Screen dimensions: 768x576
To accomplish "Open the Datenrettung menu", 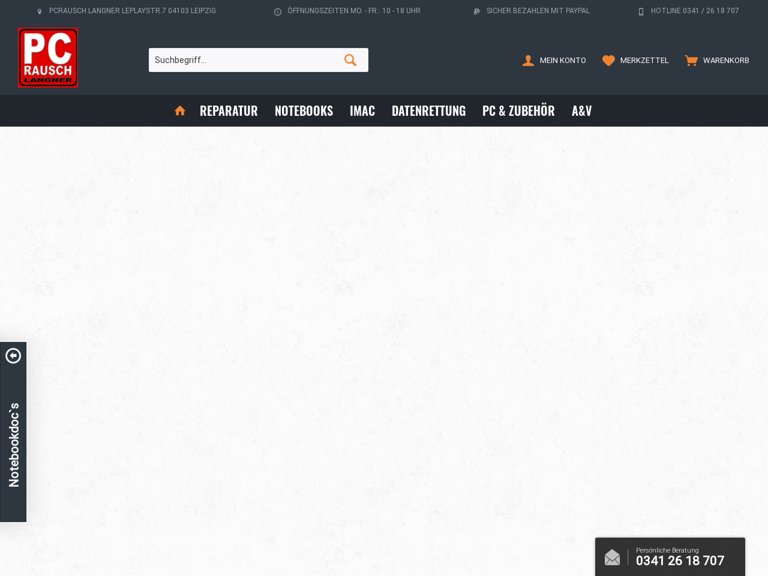I will point(429,111).
